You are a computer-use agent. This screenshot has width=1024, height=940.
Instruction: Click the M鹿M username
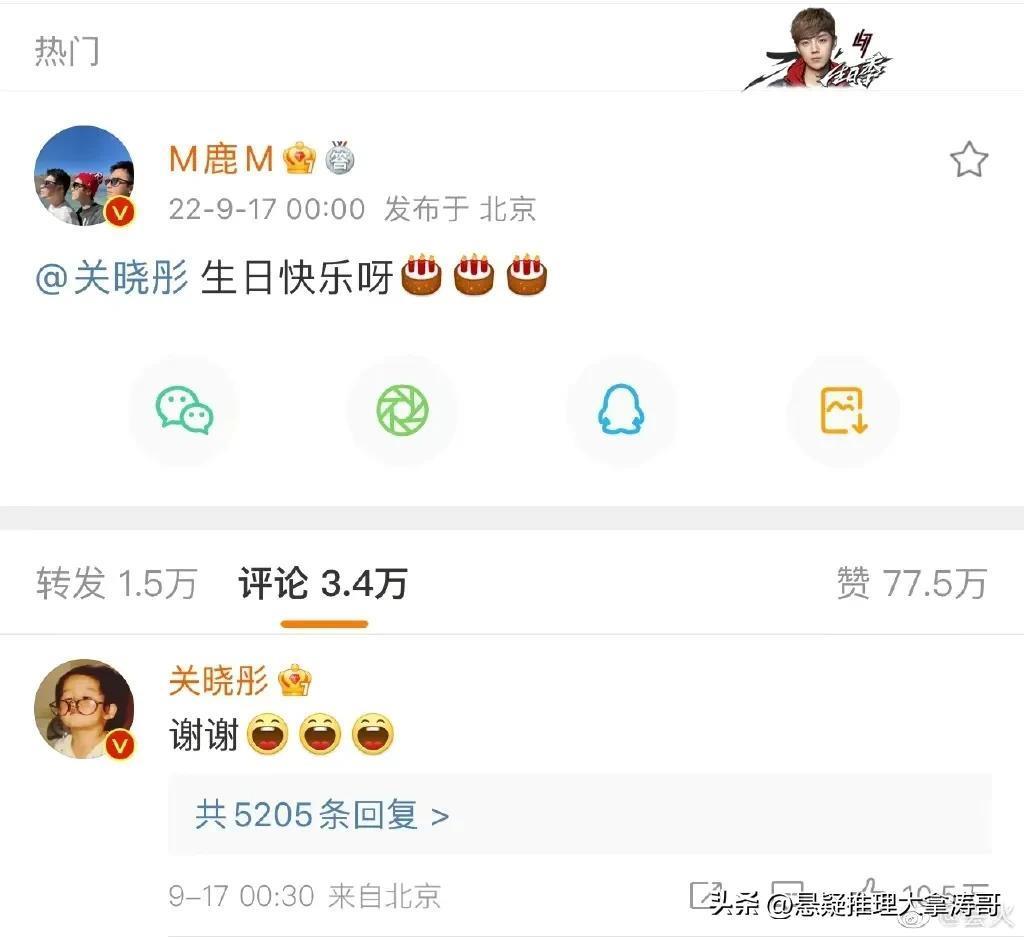pos(221,159)
